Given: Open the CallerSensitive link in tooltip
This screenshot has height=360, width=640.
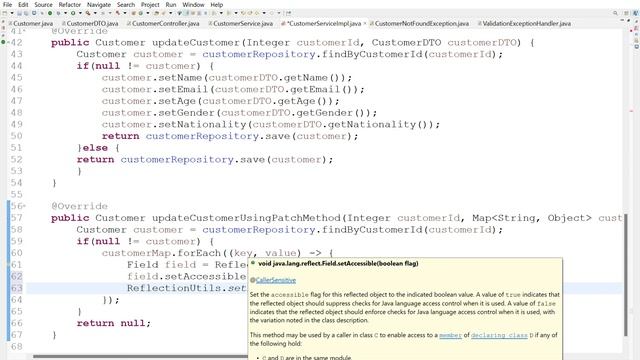Looking at the screenshot, I should pos(276,280).
